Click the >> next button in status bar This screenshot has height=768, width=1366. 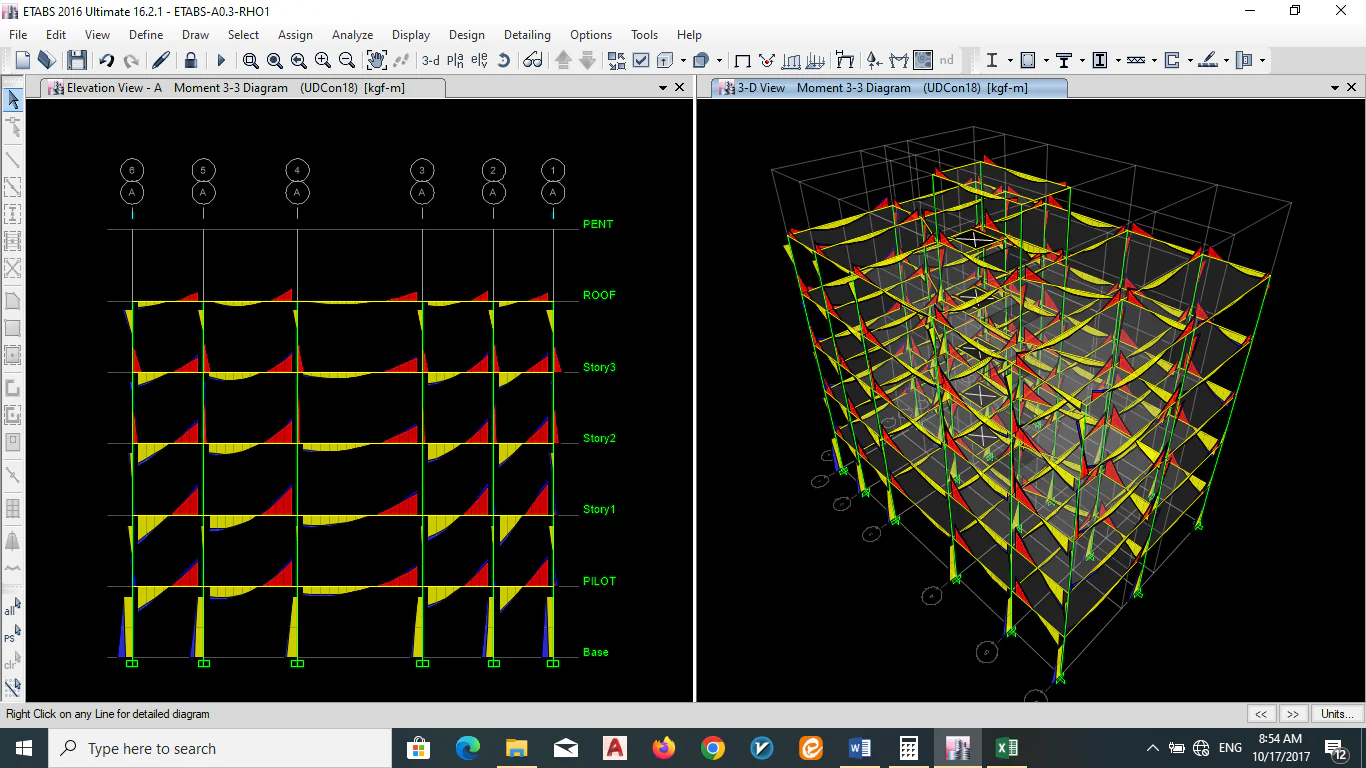coord(1292,714)
